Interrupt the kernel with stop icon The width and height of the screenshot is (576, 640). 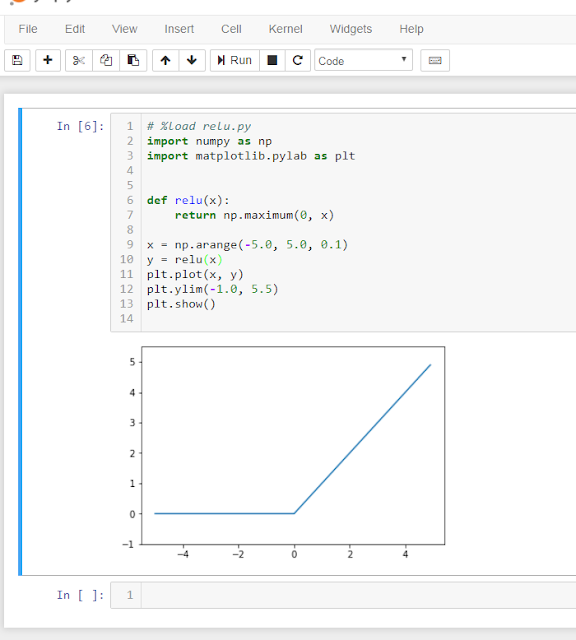272,60
